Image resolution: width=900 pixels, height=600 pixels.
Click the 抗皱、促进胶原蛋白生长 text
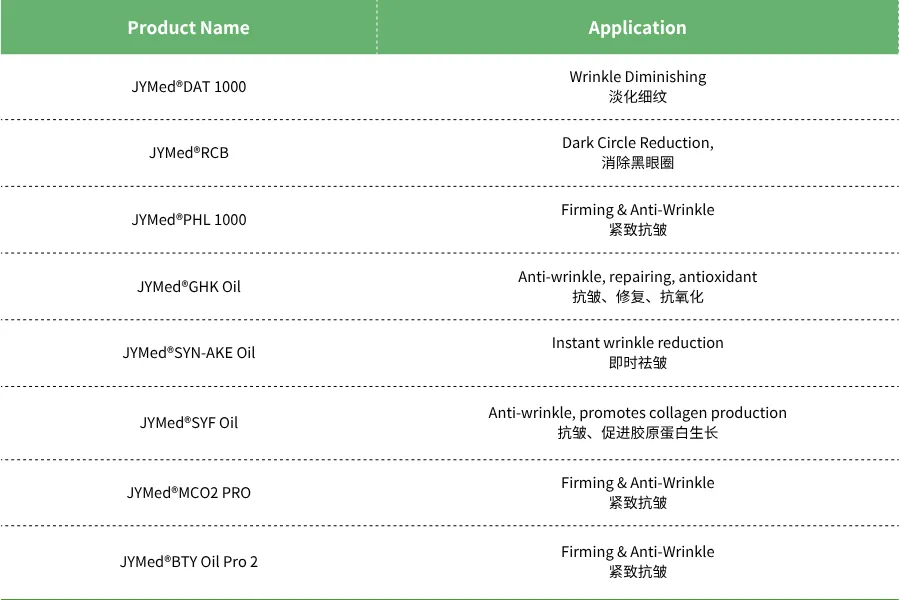pos(638,433)
